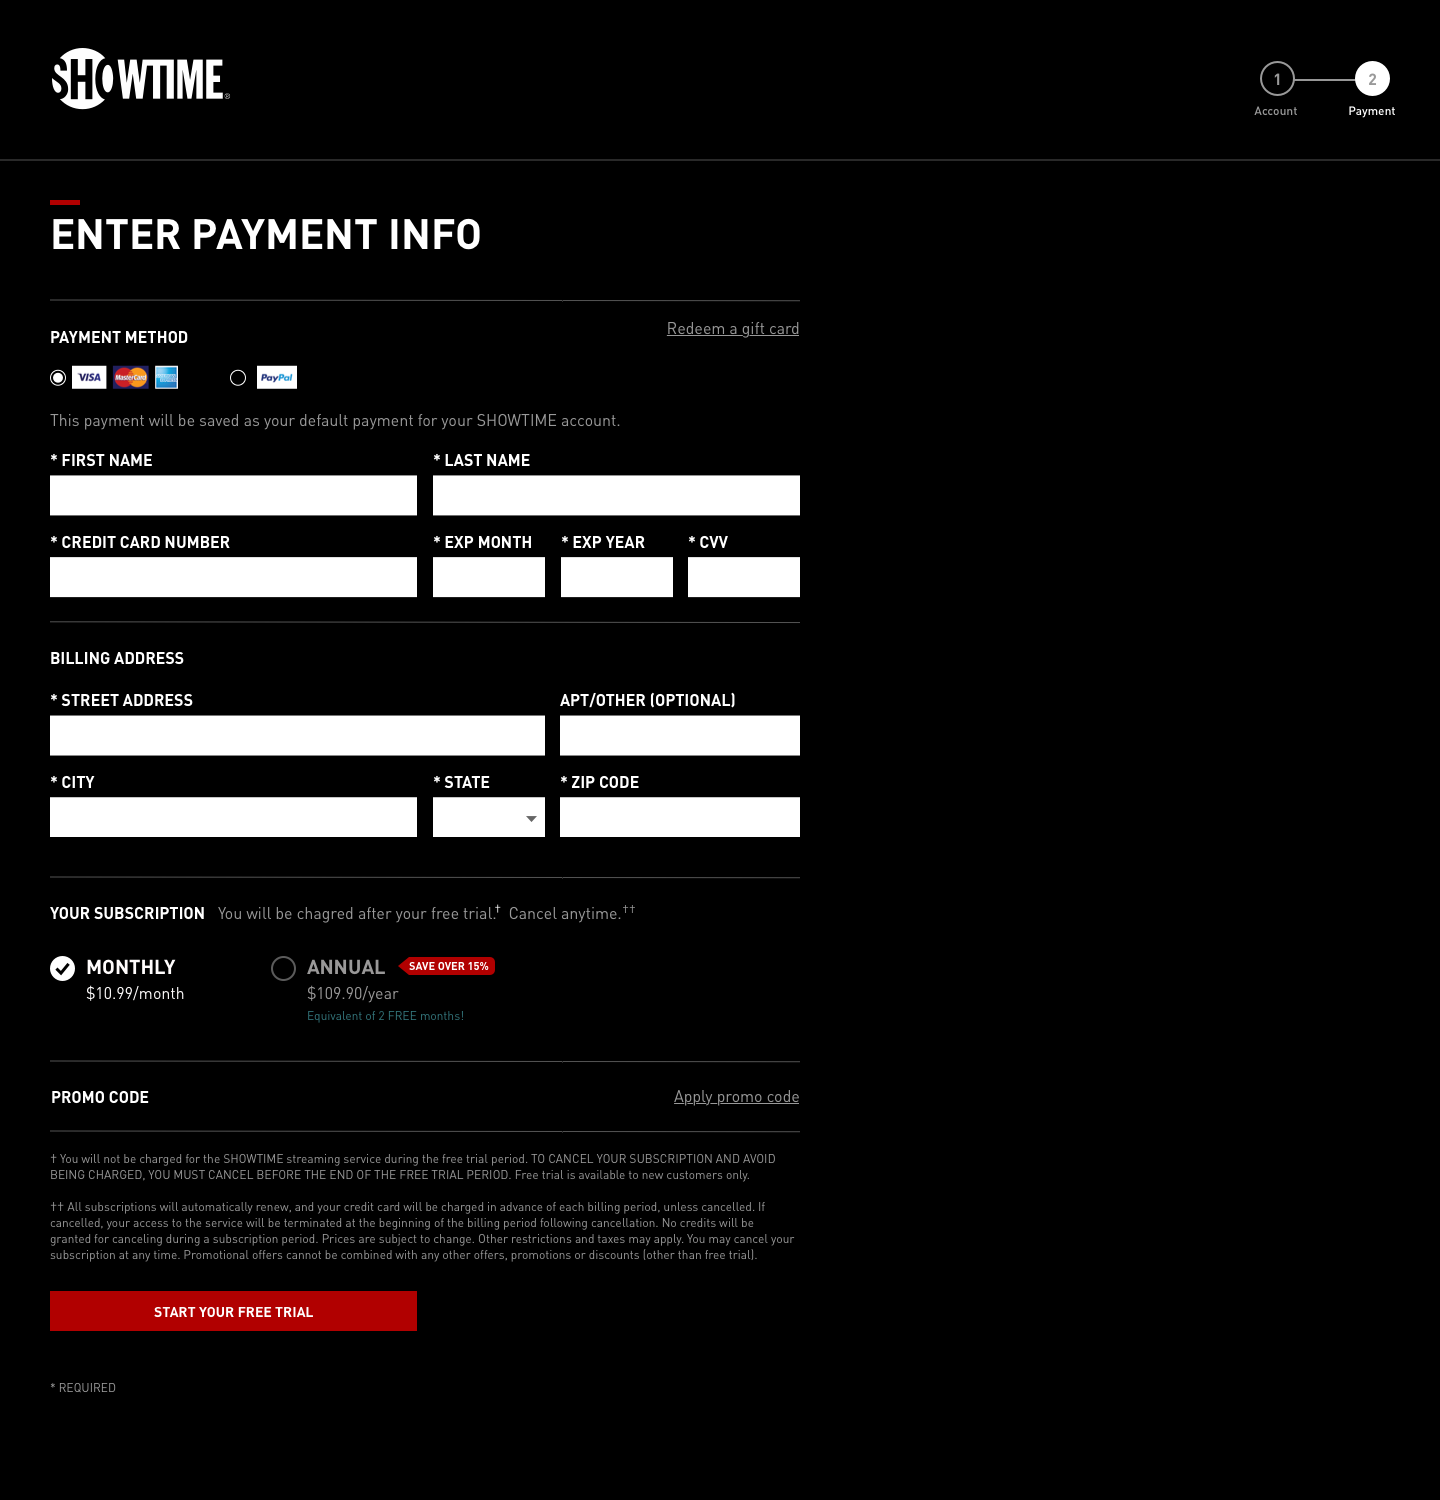Click the $10.99/month price text
This screenshot has height=1500, width=1440.
[x=135, y=993]
